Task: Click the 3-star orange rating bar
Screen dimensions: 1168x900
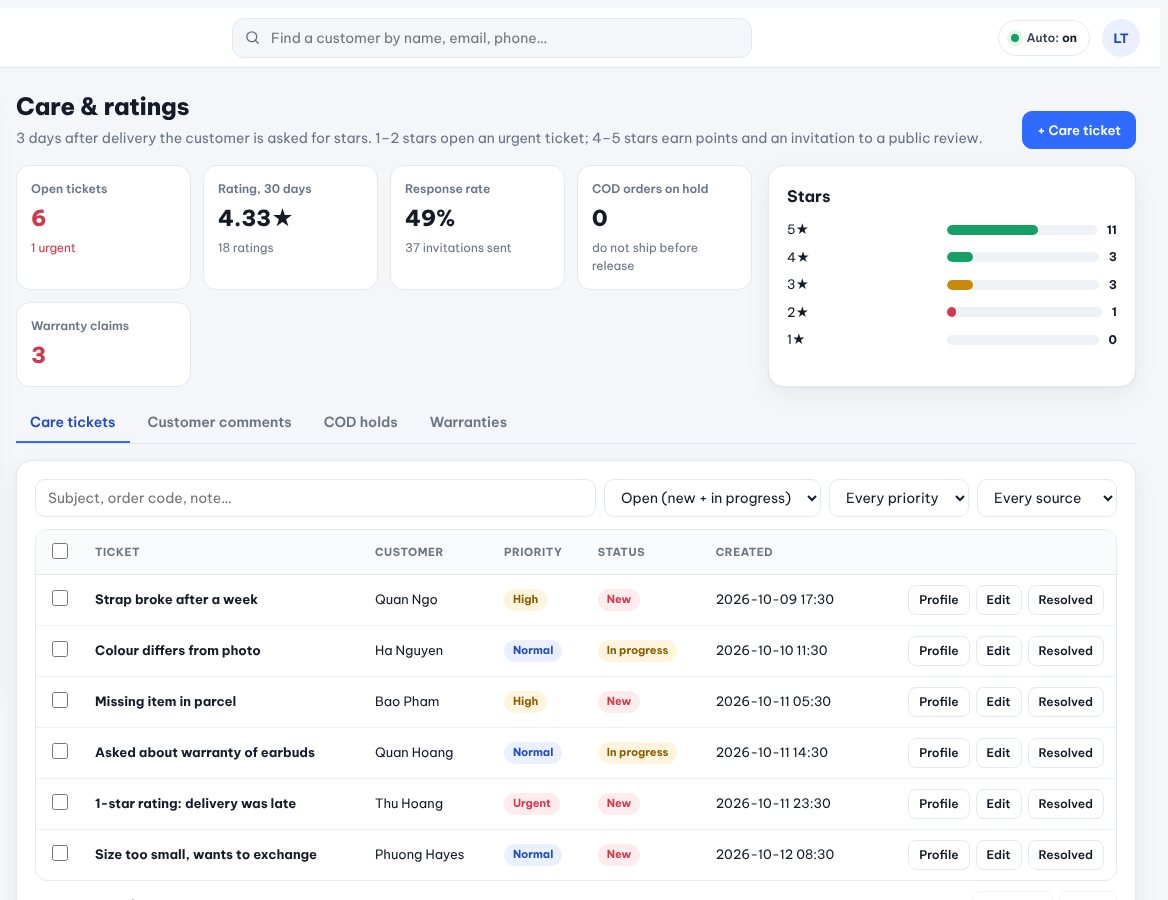Action: [959, 285]
